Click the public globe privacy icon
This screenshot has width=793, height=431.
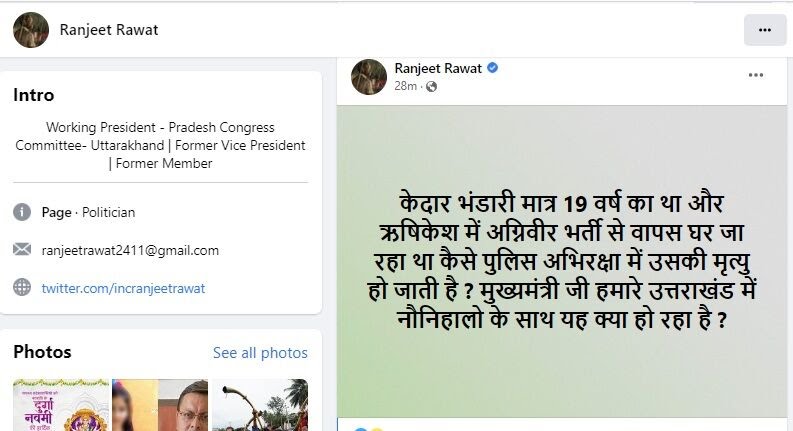pos(431,87)
